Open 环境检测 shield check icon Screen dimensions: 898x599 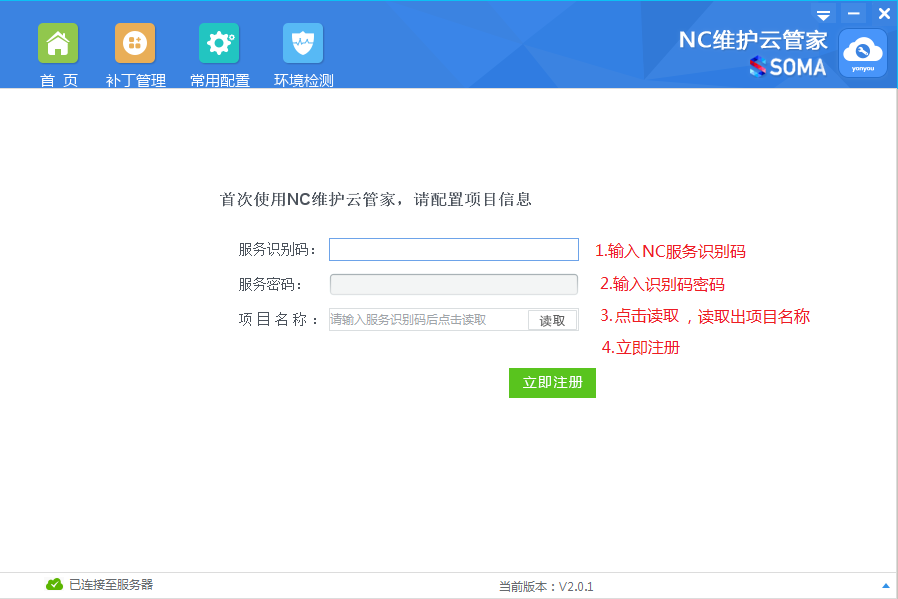tap(303, 44)
